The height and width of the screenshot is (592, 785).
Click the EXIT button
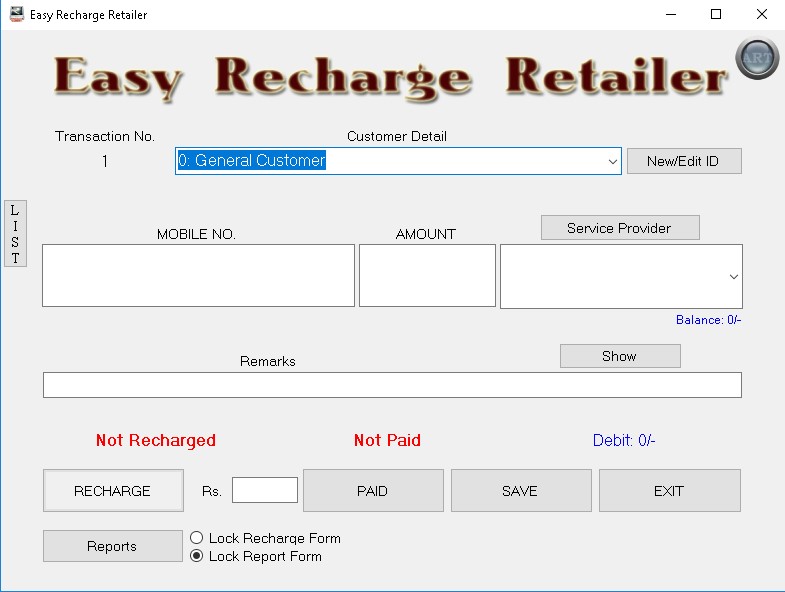669,491
